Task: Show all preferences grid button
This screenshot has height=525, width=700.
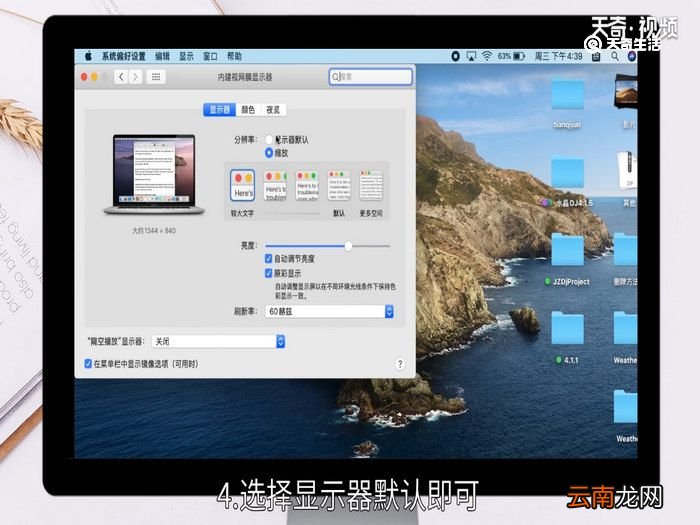Action: click(156, 77)
